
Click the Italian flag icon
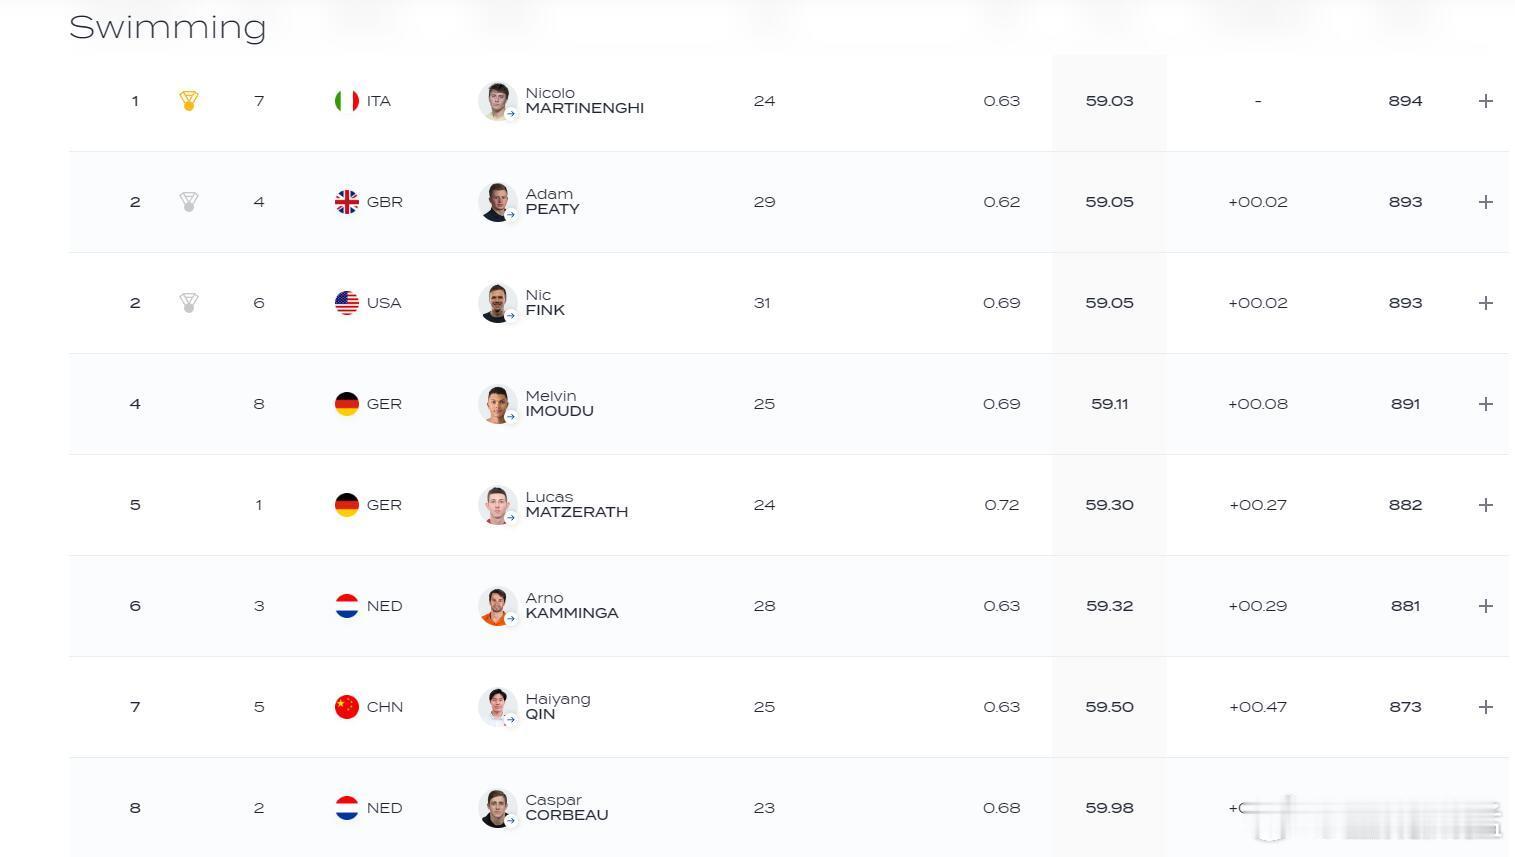tap(346, 101)
